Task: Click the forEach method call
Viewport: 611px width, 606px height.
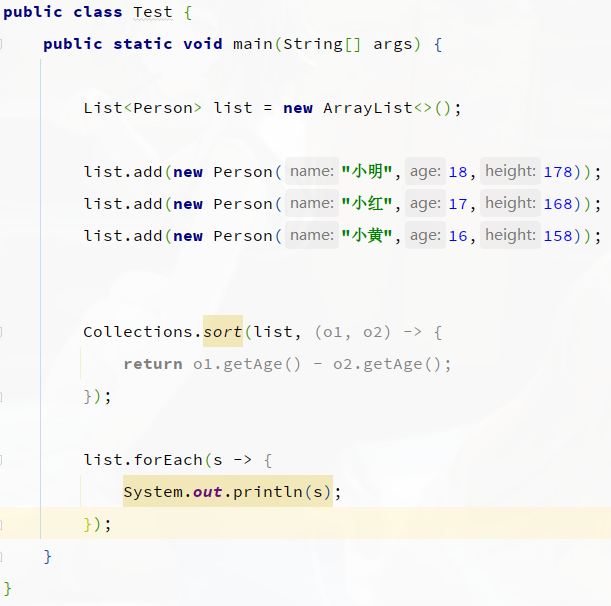Action: tap(168, 460)
